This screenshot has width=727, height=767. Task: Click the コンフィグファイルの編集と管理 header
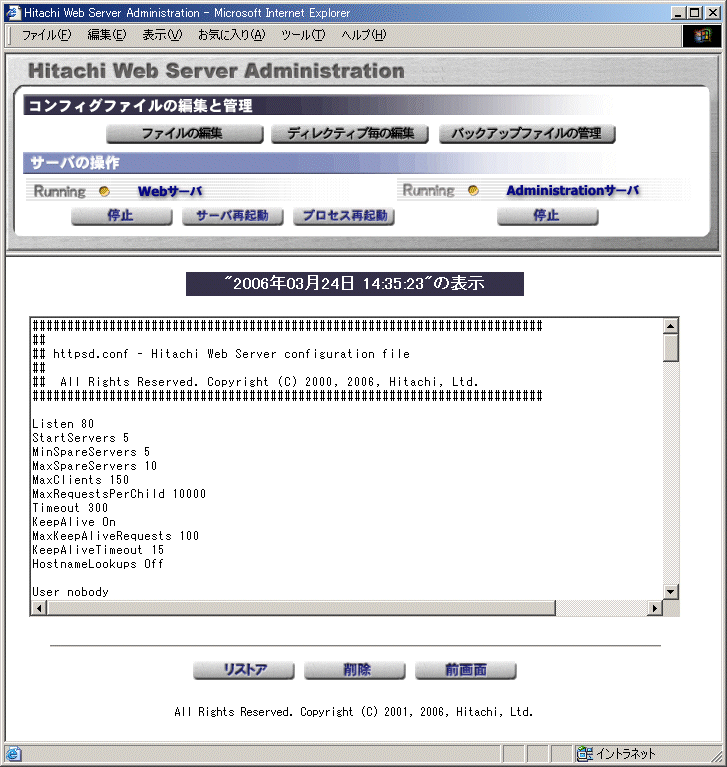click(x=140, y=106)
